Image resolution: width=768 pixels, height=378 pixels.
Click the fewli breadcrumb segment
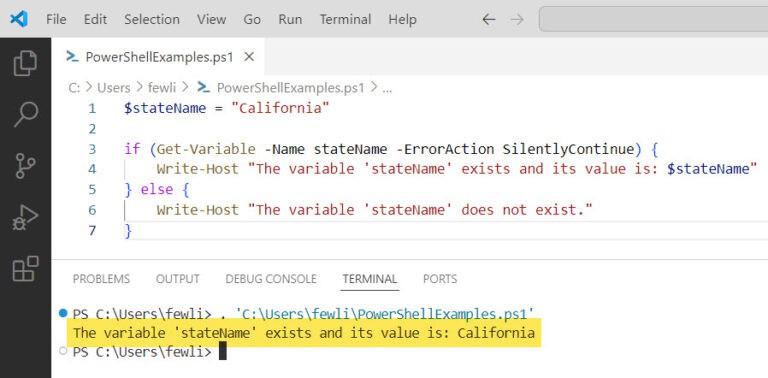[x=162, y=88]
